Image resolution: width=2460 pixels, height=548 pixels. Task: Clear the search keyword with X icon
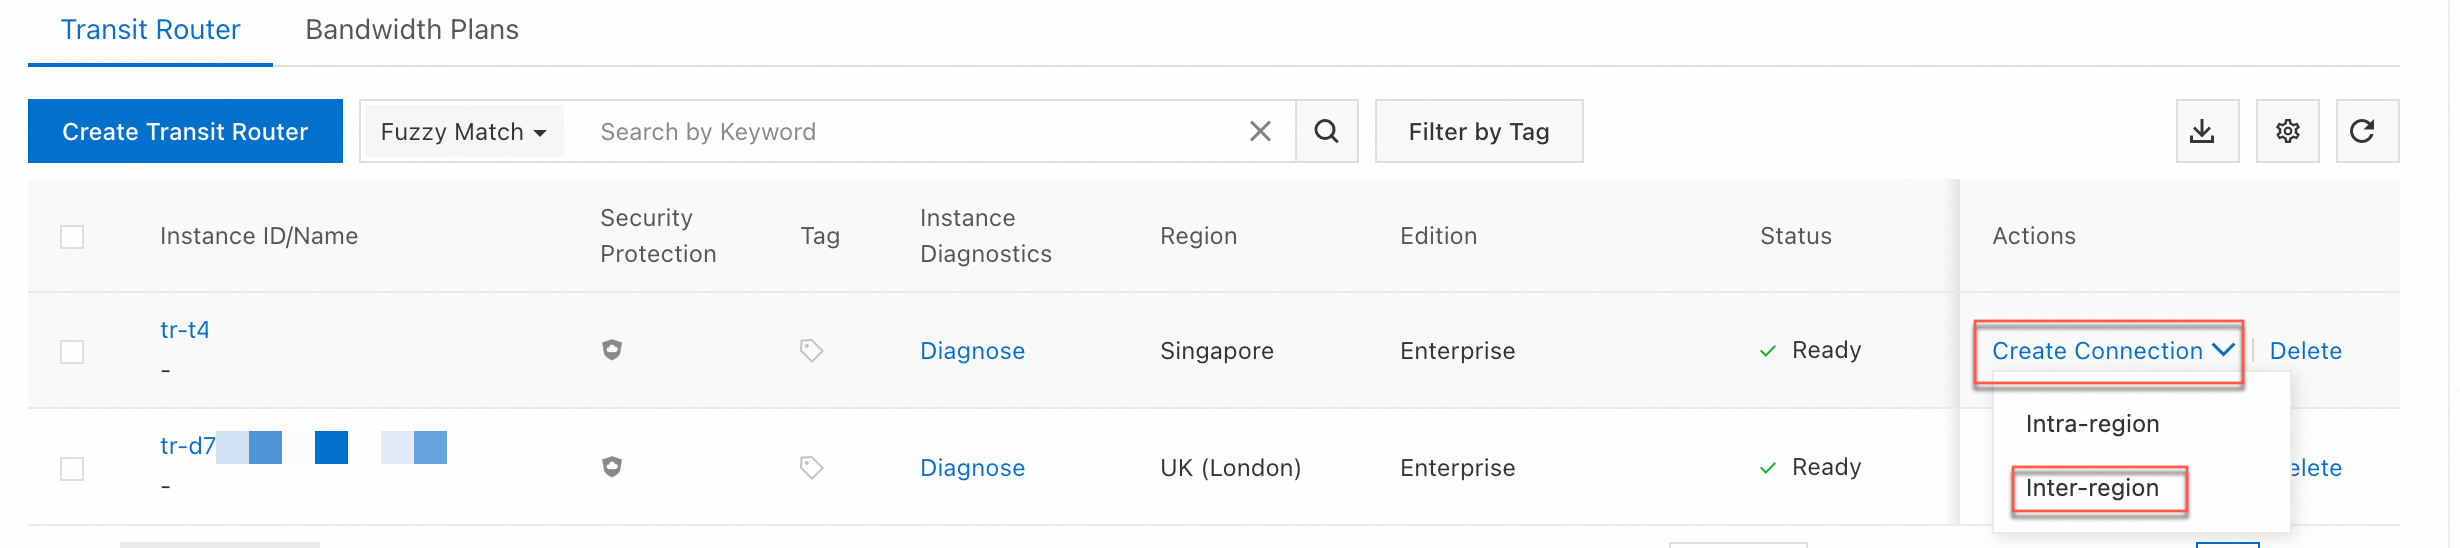[1260, 131]
